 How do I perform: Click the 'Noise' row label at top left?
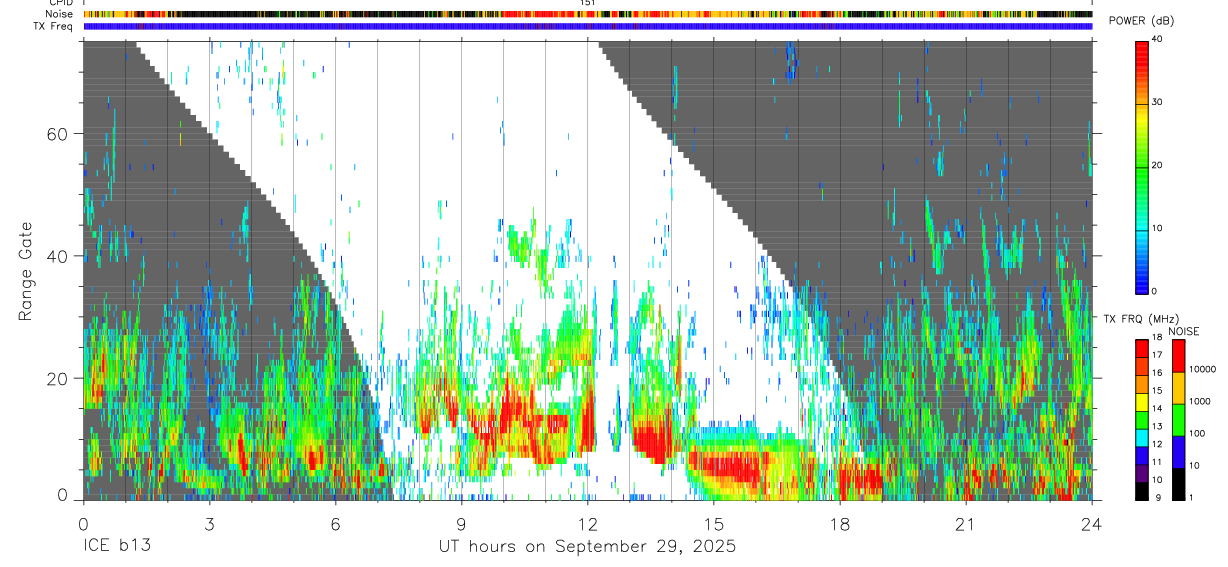pos(58,14)
